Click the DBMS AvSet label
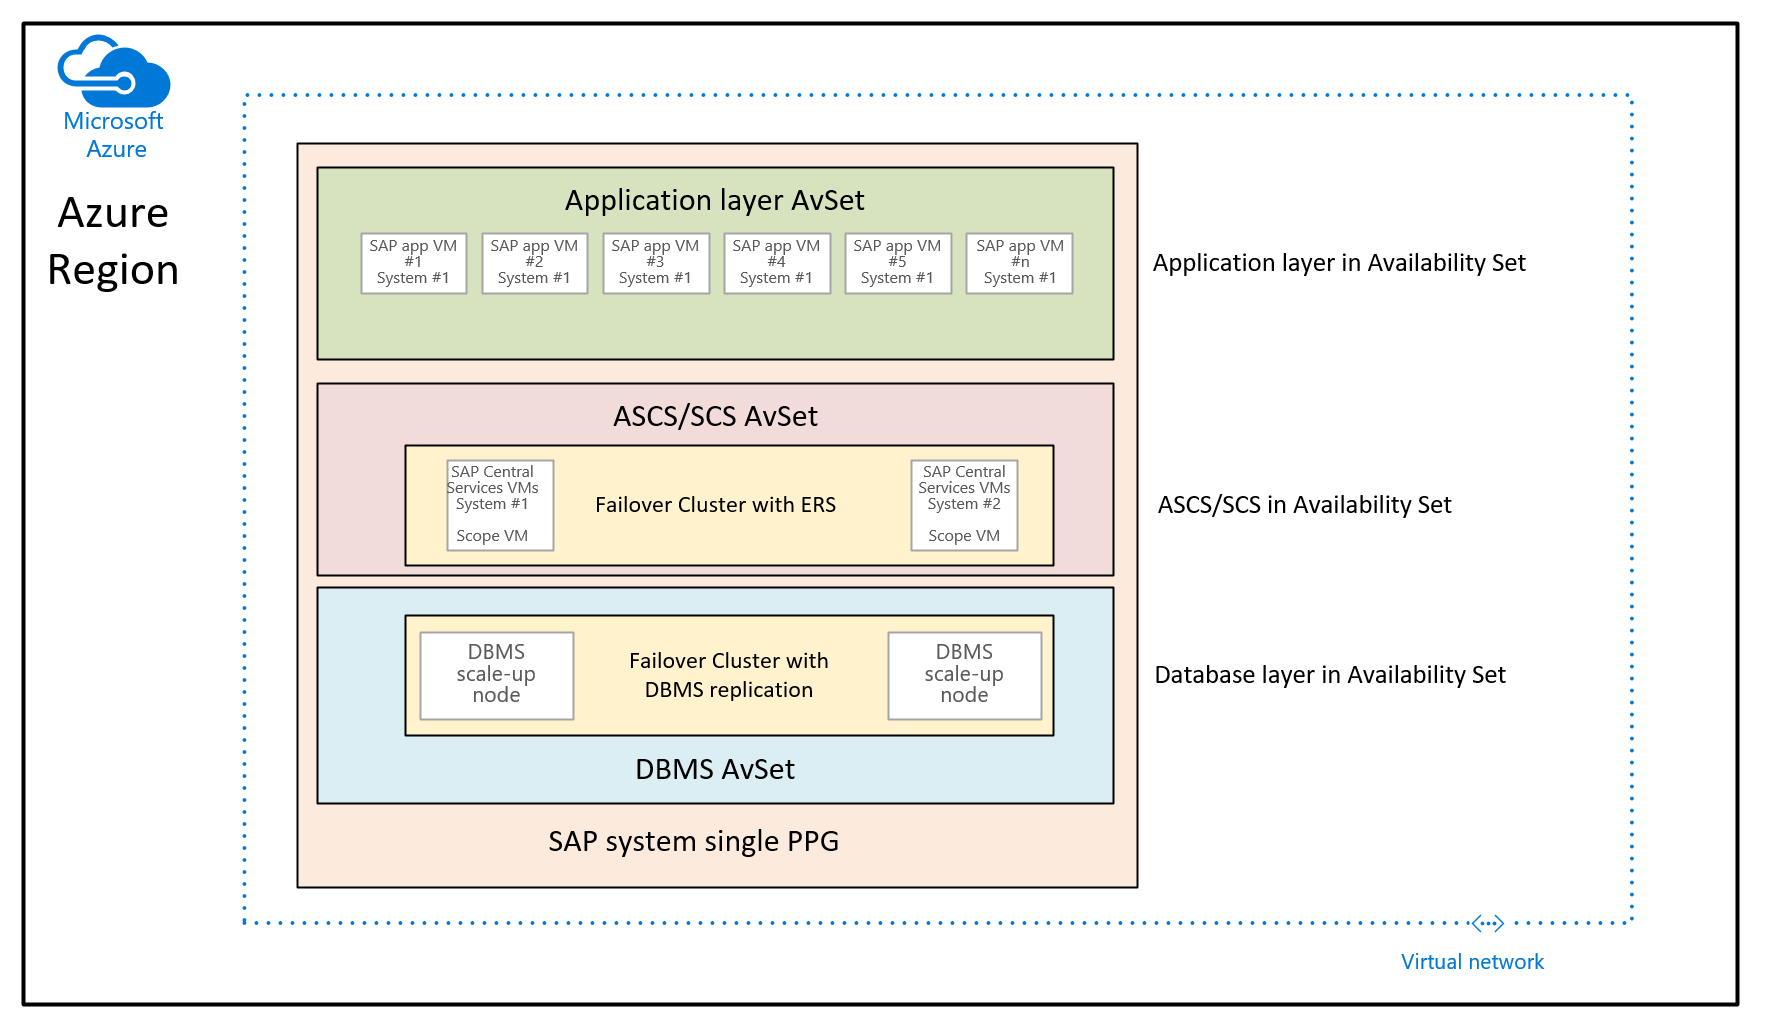The image size is (1765, 1032). pos(715,769)
